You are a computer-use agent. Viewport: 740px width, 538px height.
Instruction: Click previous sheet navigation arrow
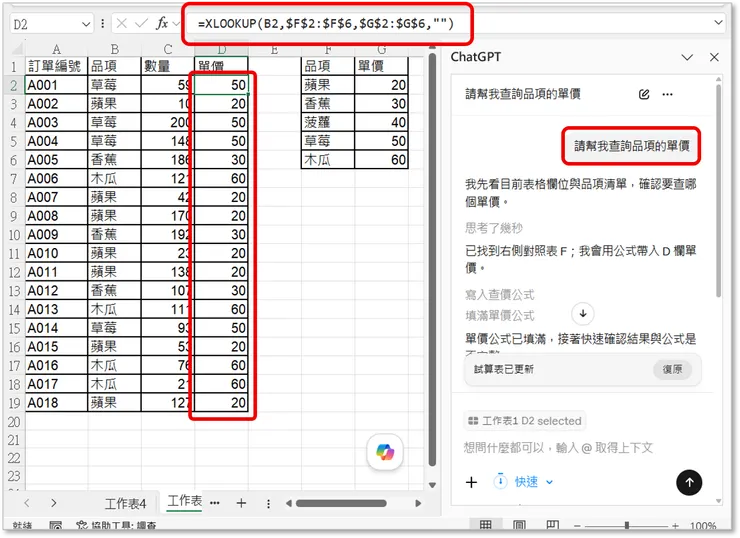pyautogui.click(x=27, y=503)
